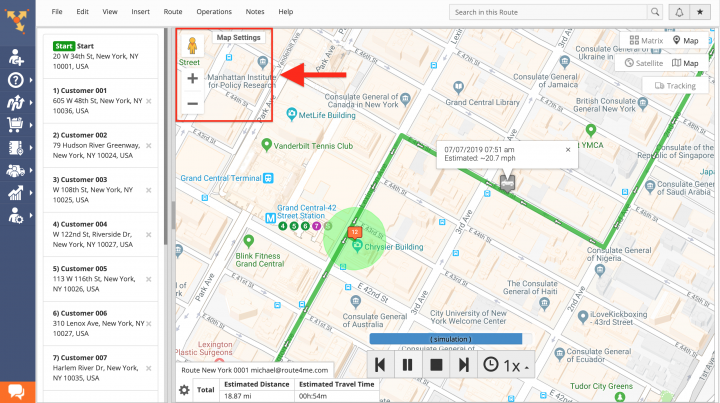
Task: Skip simulation to the previous stop
Action: 380,365
